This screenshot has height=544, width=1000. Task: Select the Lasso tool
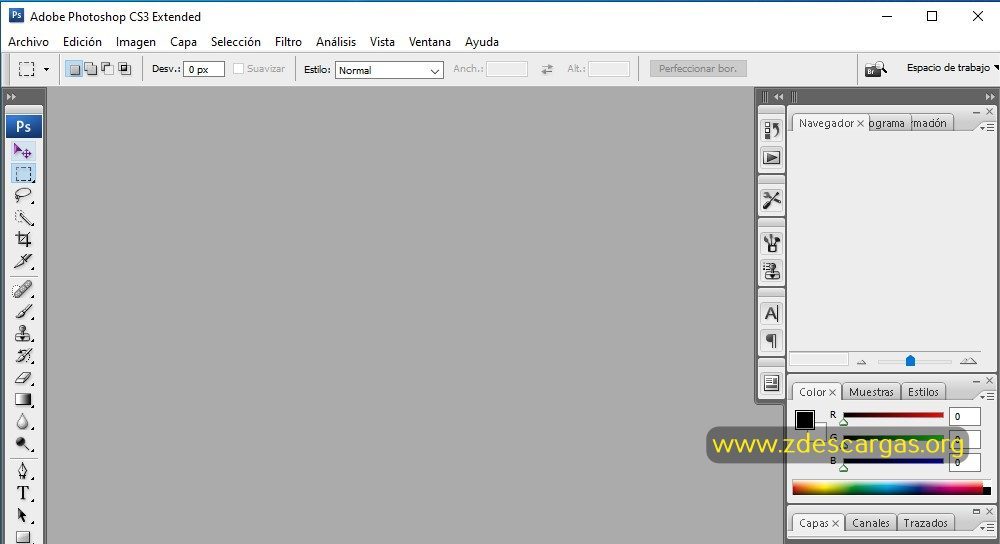pos(23,195)
